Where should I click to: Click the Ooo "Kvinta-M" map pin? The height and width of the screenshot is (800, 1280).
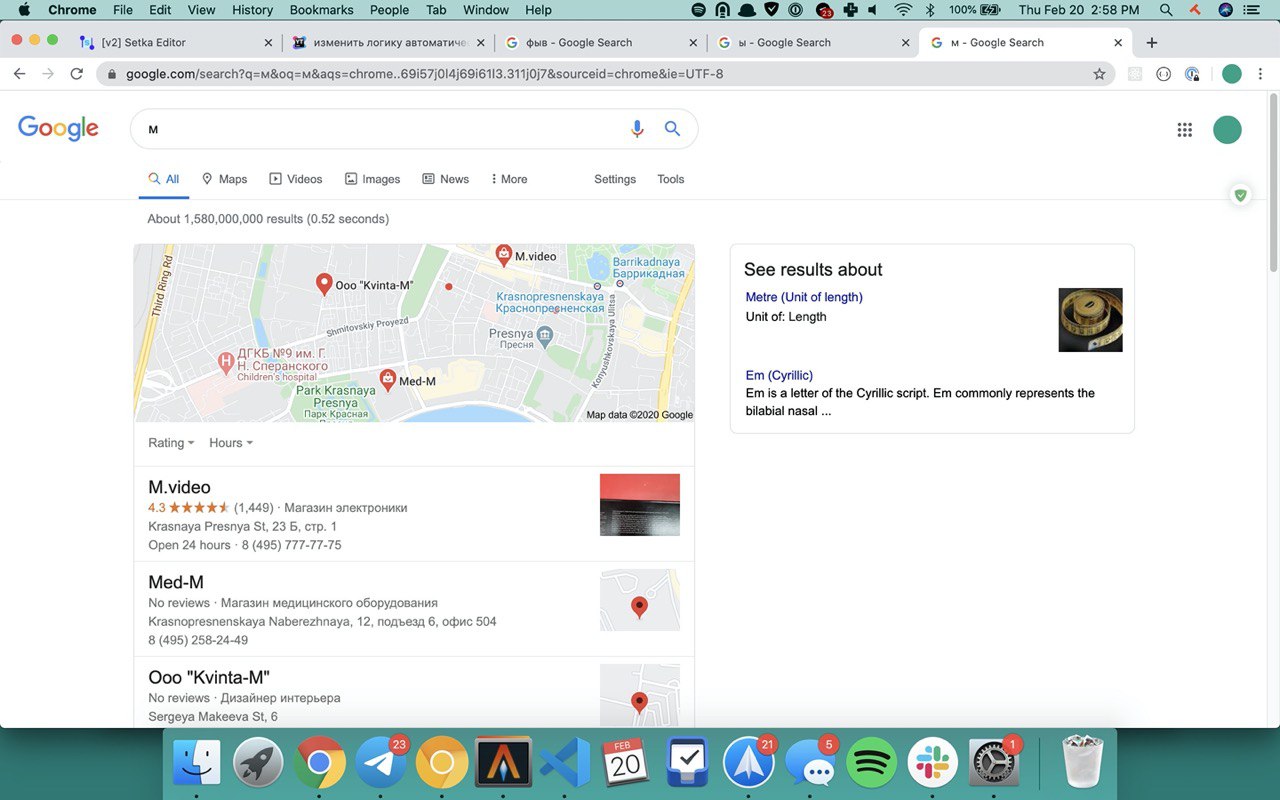click(324, 284)
